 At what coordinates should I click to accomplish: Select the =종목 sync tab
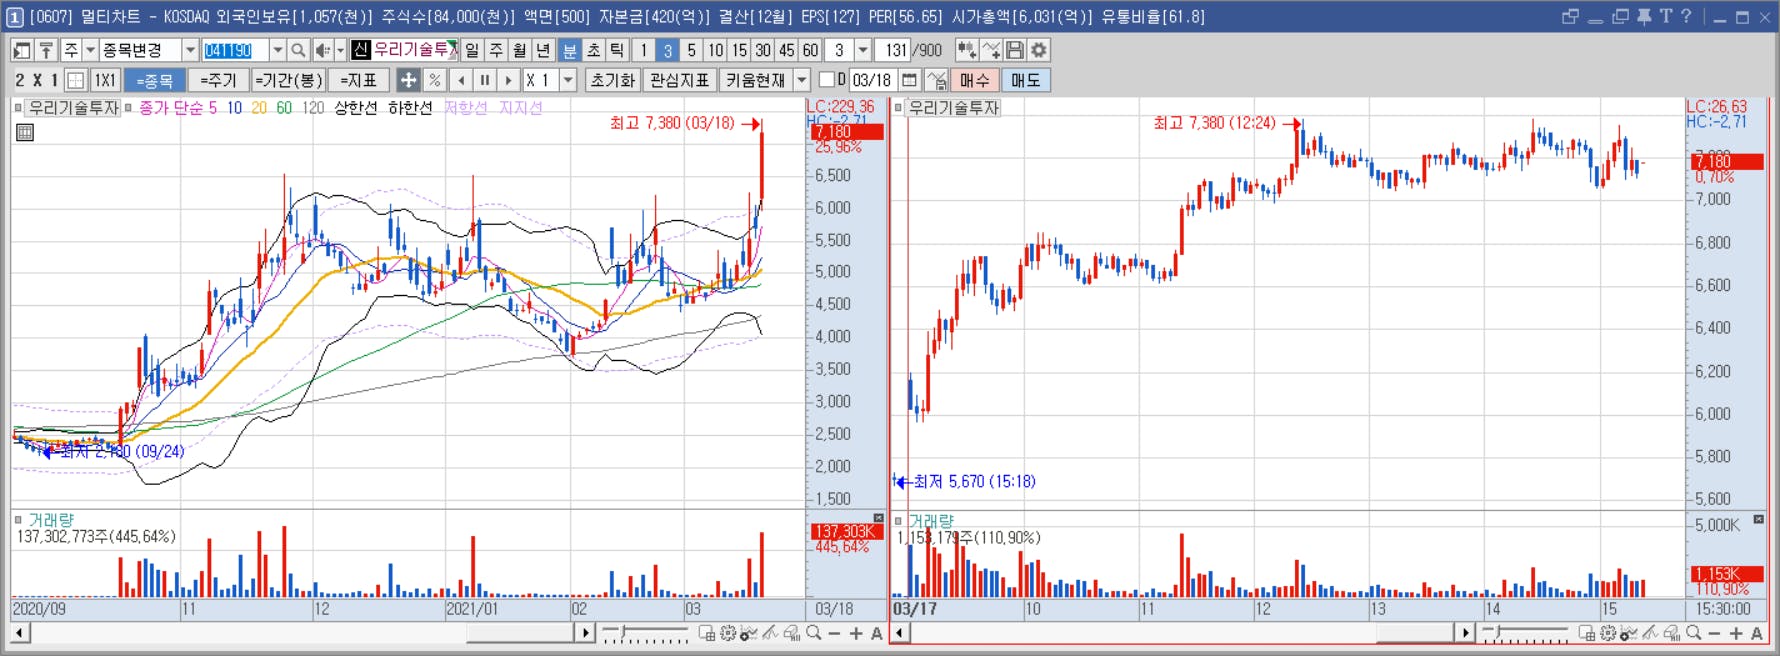coord(155,80)
